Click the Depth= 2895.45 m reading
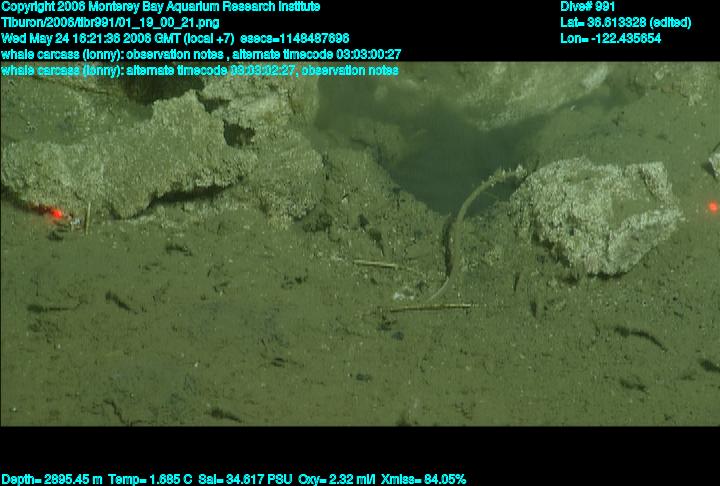 point(52,479)
